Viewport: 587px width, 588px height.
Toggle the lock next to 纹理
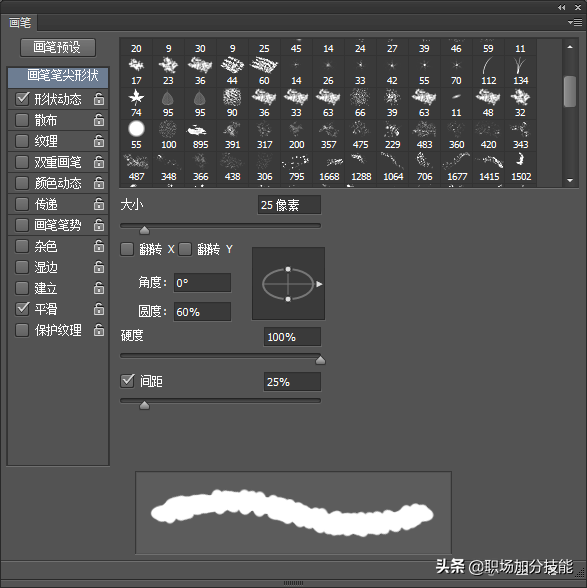tap(99, 141)
